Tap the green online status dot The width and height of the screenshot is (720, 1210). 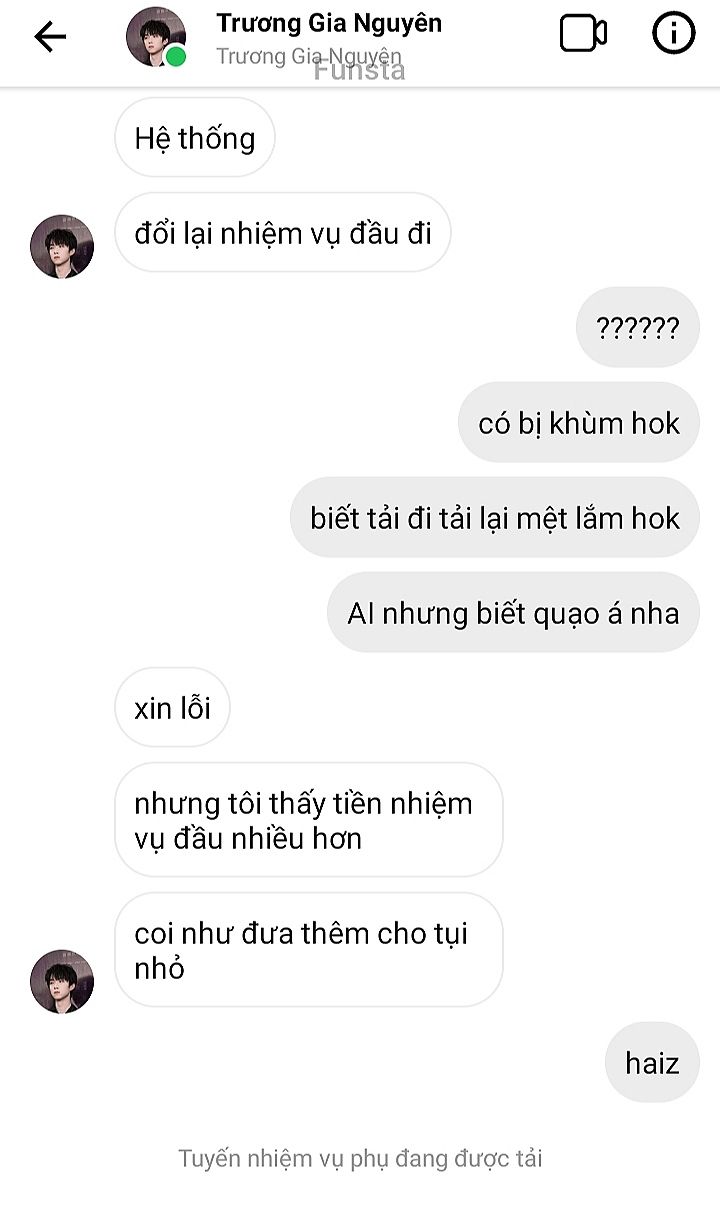pos(176,57)
